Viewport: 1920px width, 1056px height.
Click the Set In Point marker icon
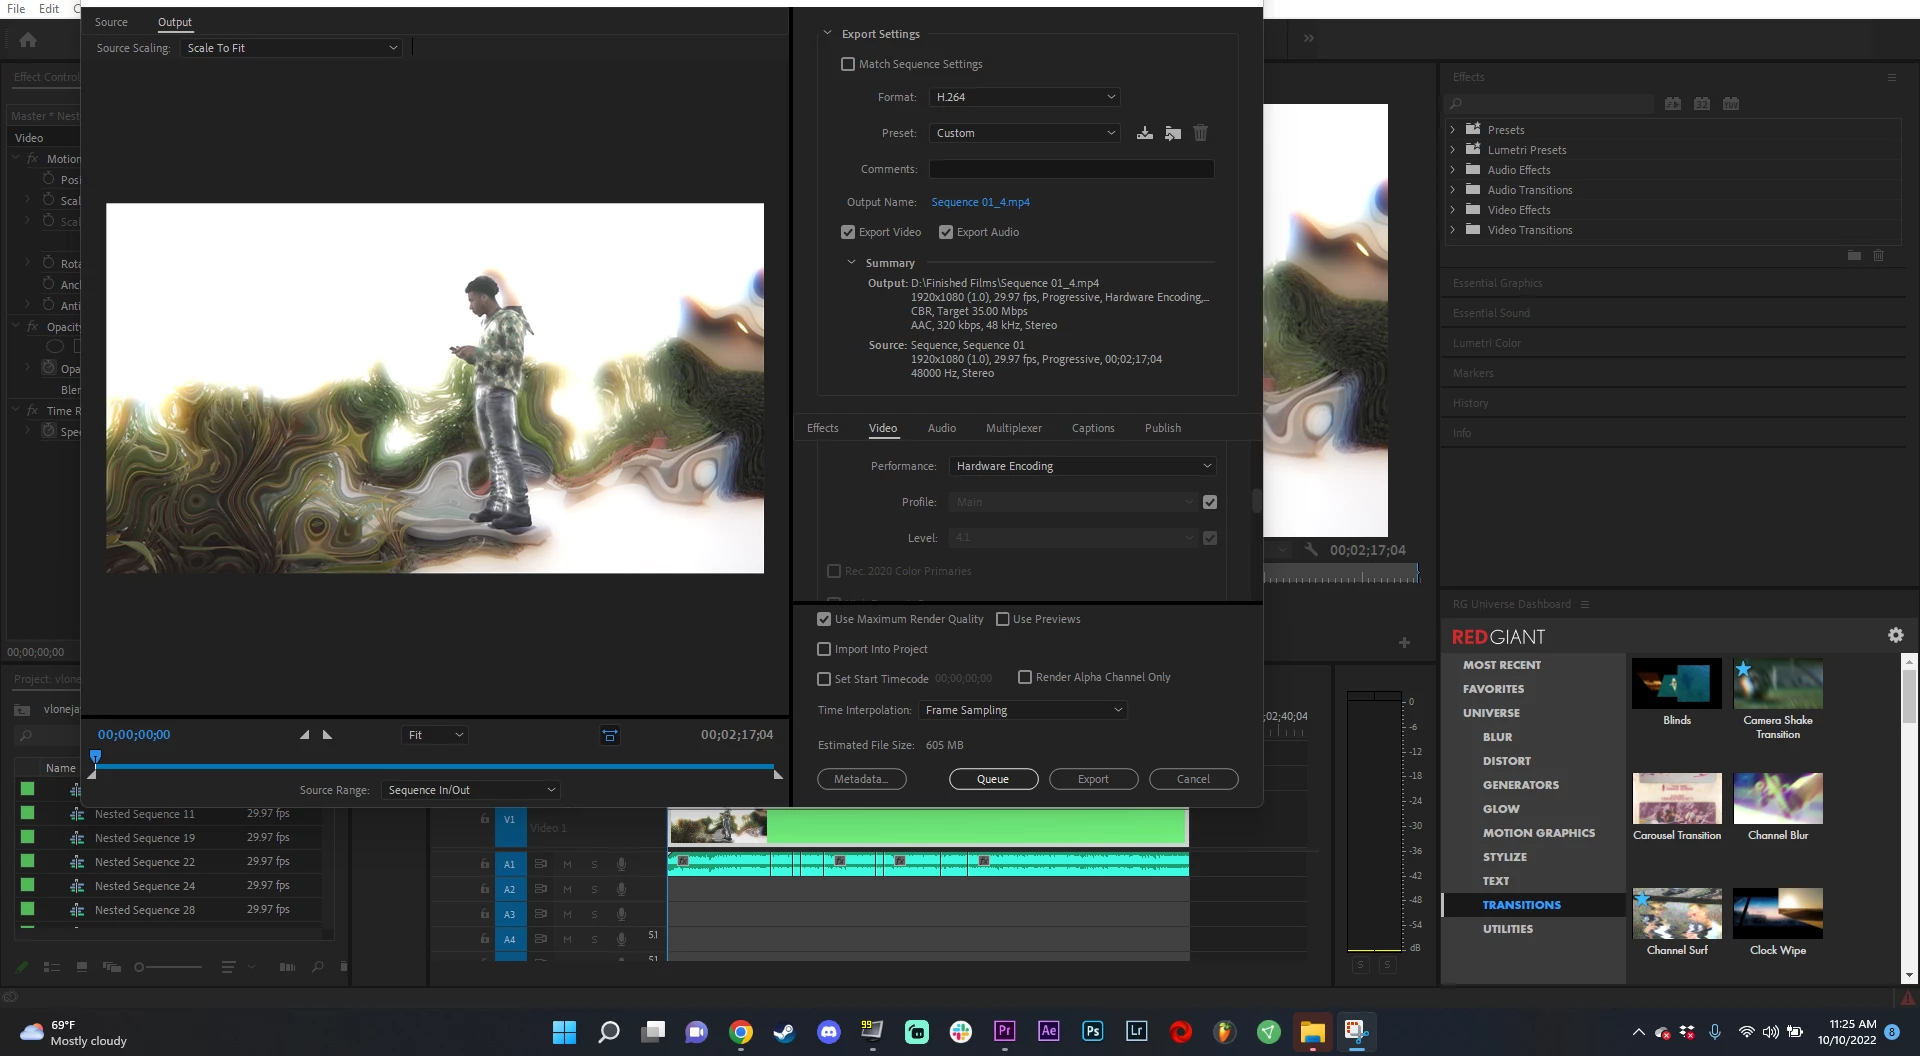[x=305, y=735]
